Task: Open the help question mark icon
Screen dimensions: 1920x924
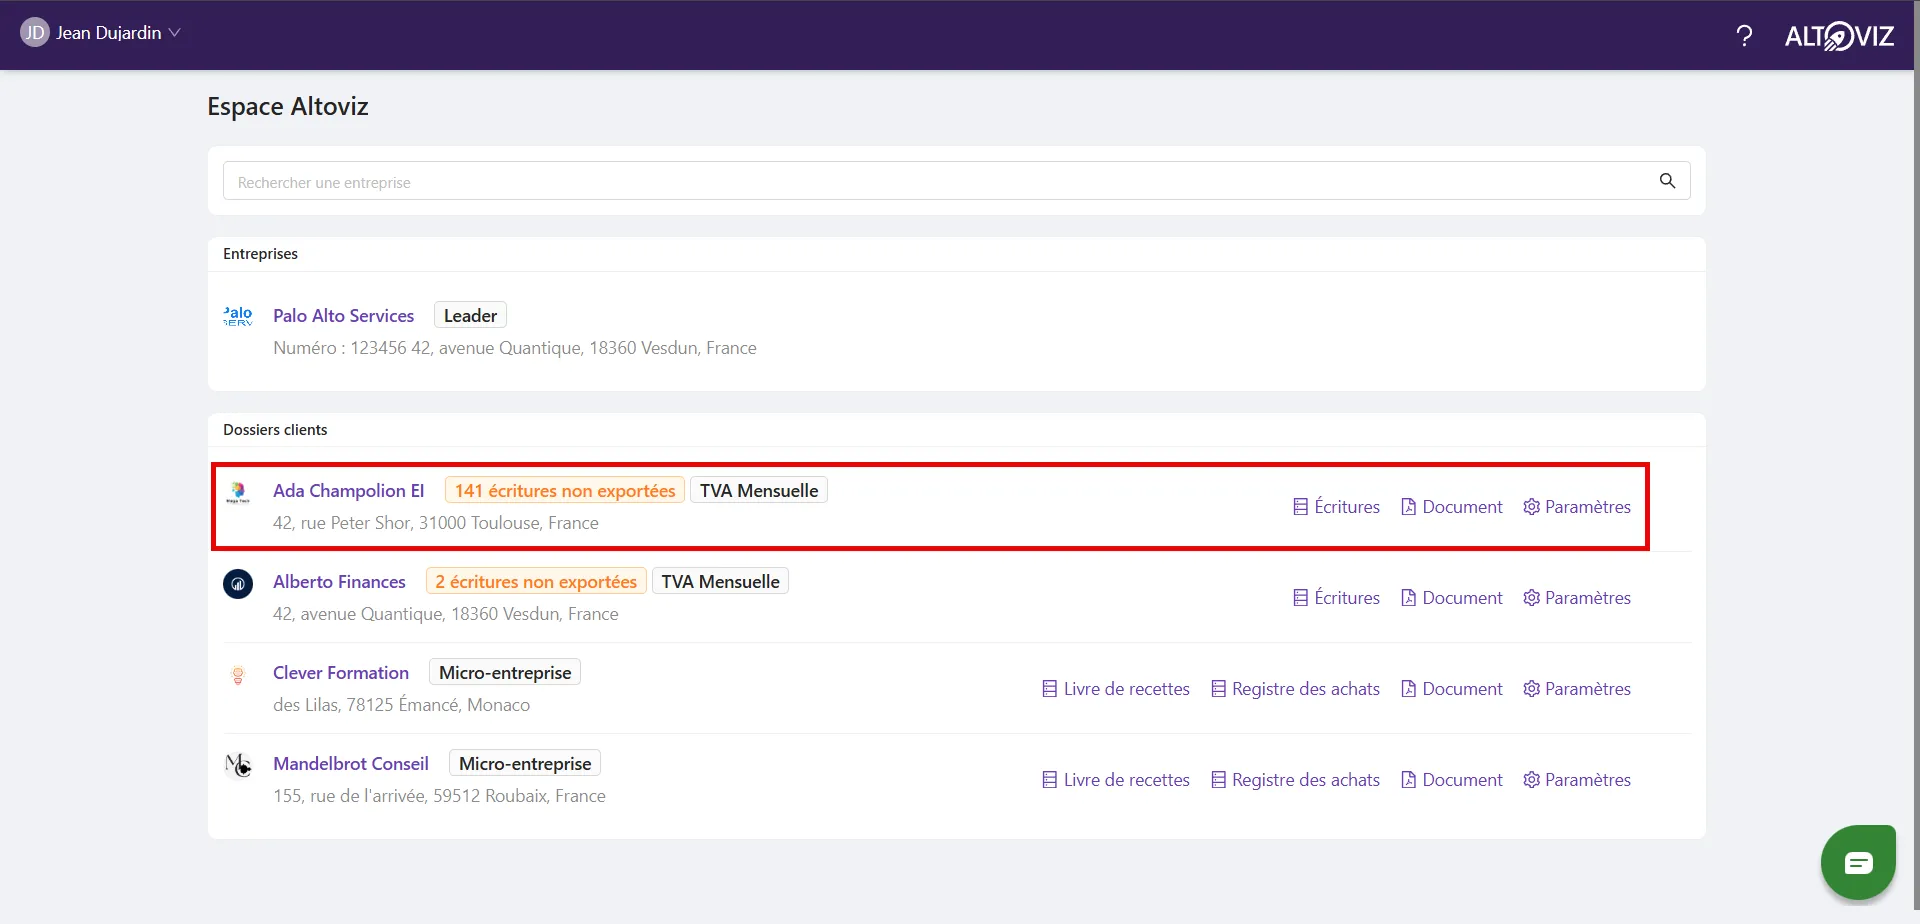Action: tap(1744, 36)
